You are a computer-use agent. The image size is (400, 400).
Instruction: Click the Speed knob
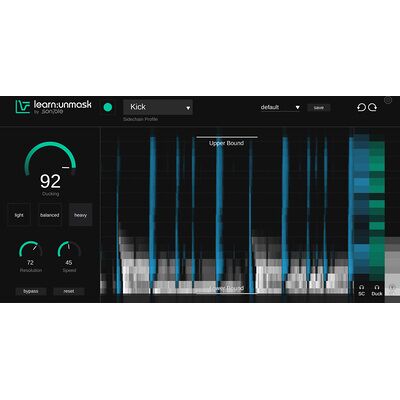click(x=69, y=250)
